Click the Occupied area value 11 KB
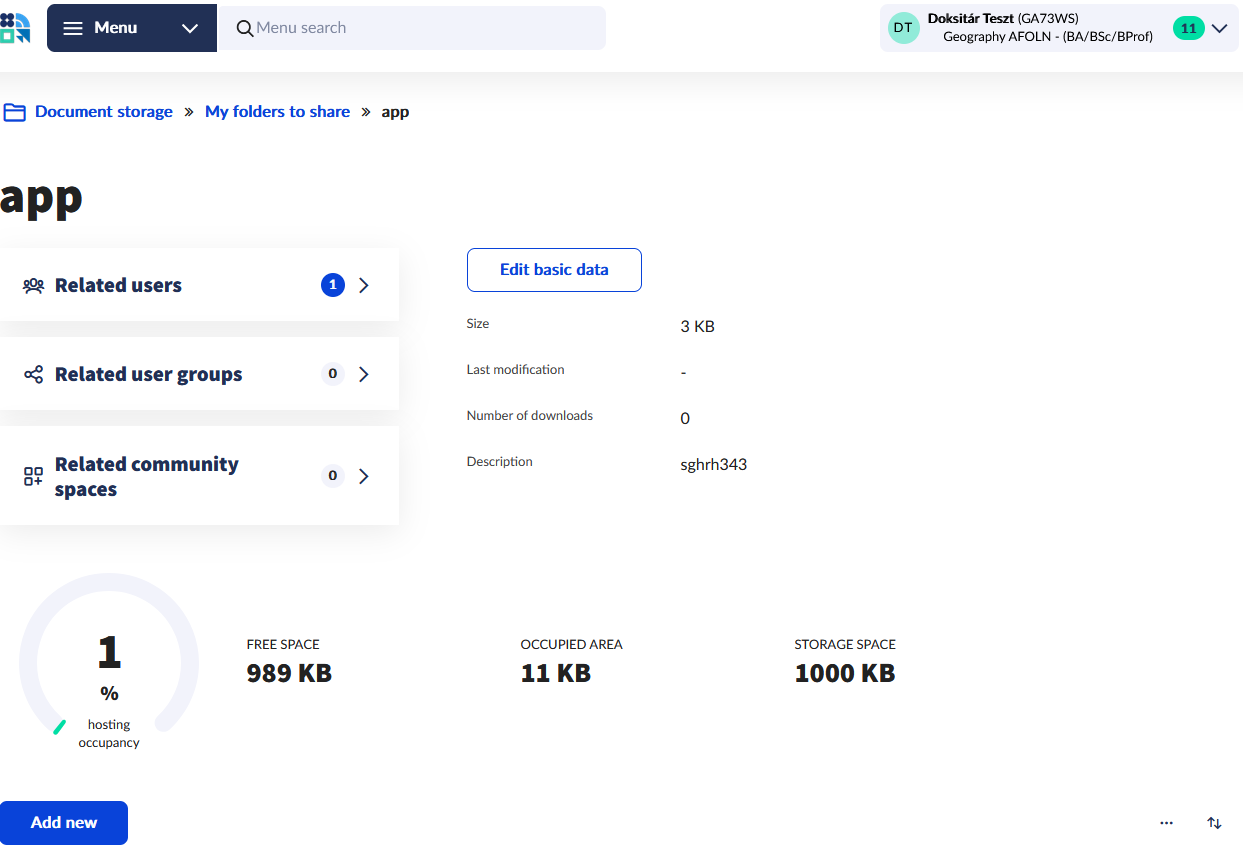The width and height of the screenshot is (1243, 846). [x=556, y=673]
